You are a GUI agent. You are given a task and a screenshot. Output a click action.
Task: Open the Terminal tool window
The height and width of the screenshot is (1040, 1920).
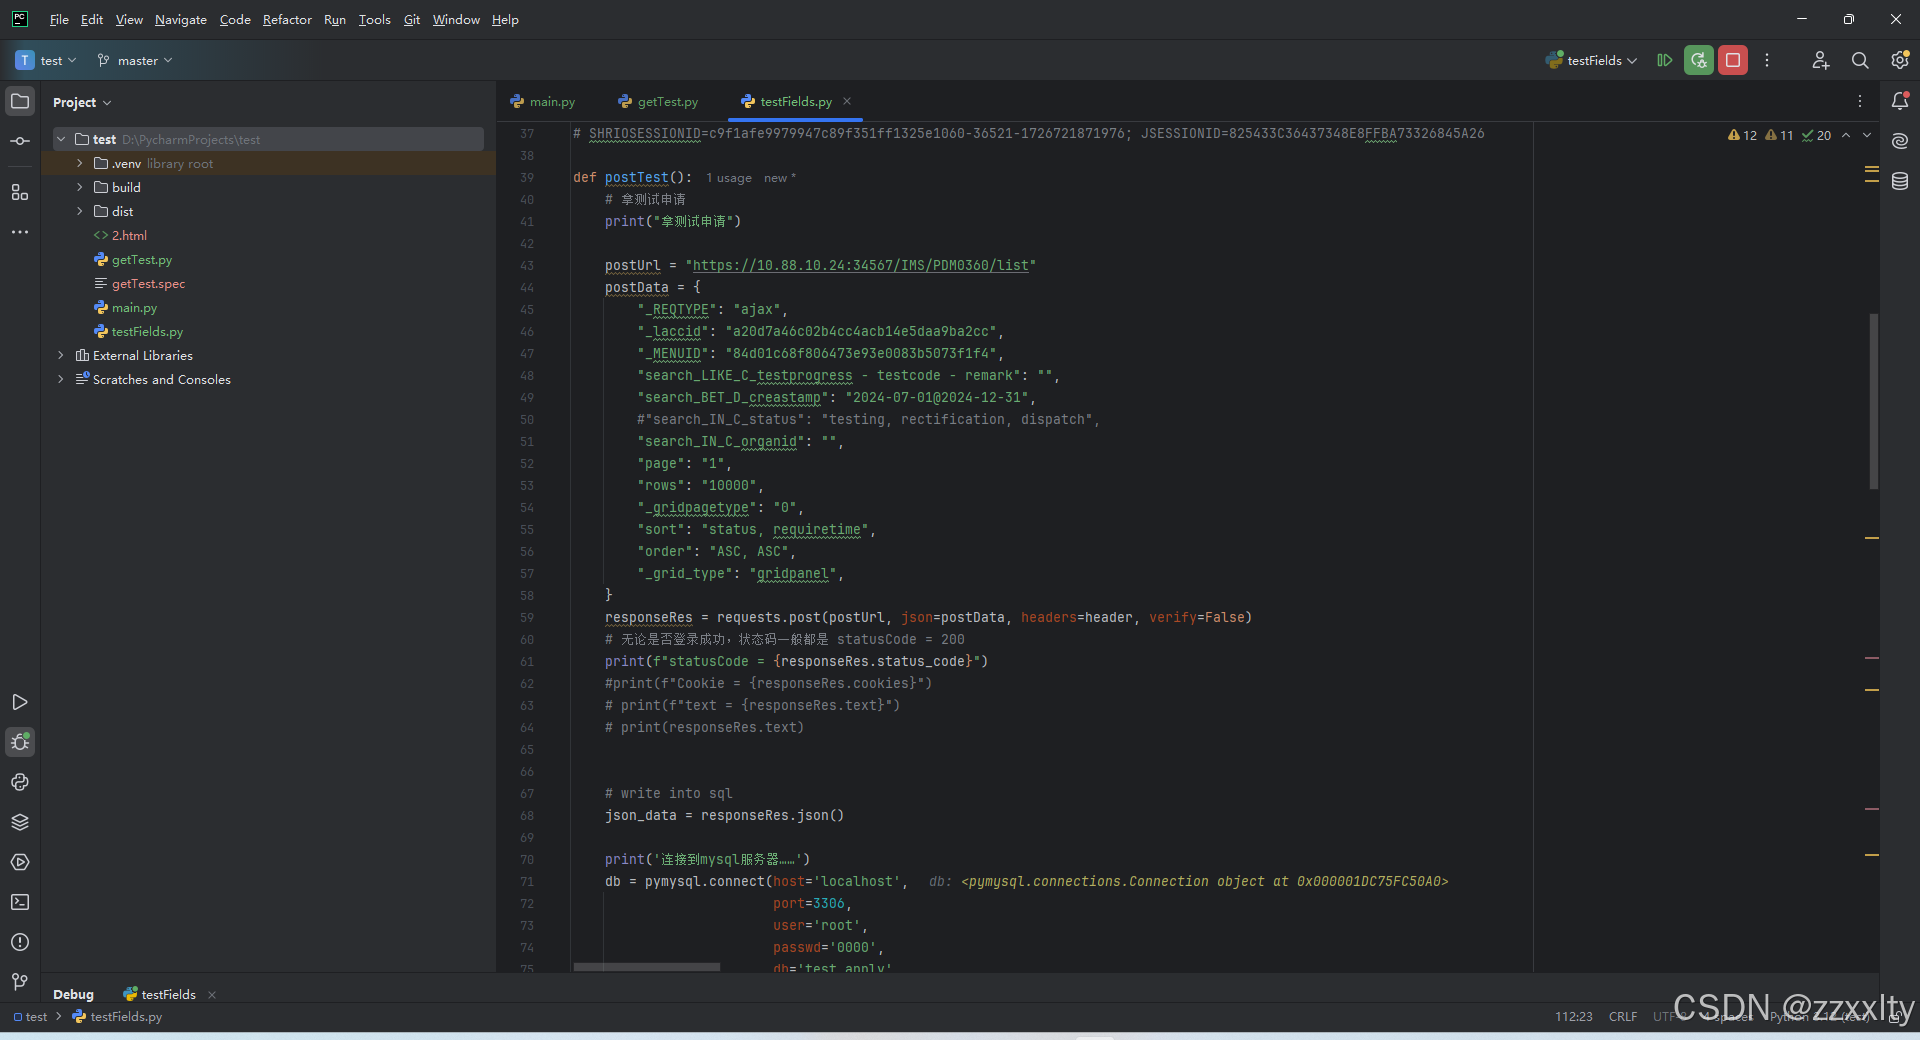[x=20, y=902]
